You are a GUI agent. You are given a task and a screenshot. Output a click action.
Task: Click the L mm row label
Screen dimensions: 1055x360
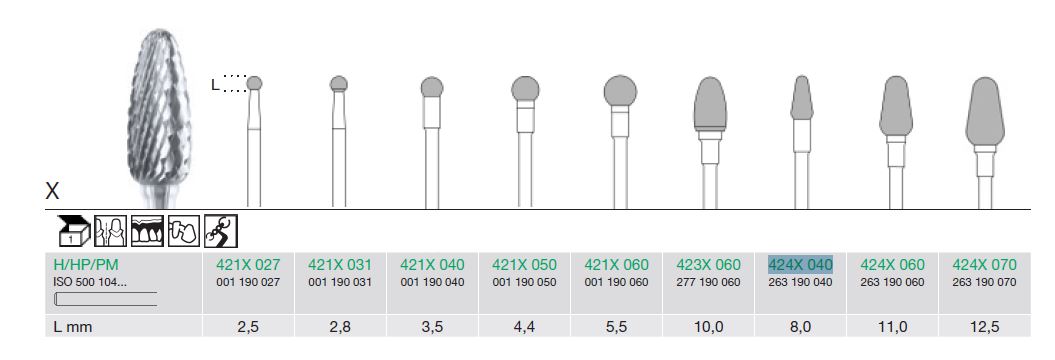(73, 327)
